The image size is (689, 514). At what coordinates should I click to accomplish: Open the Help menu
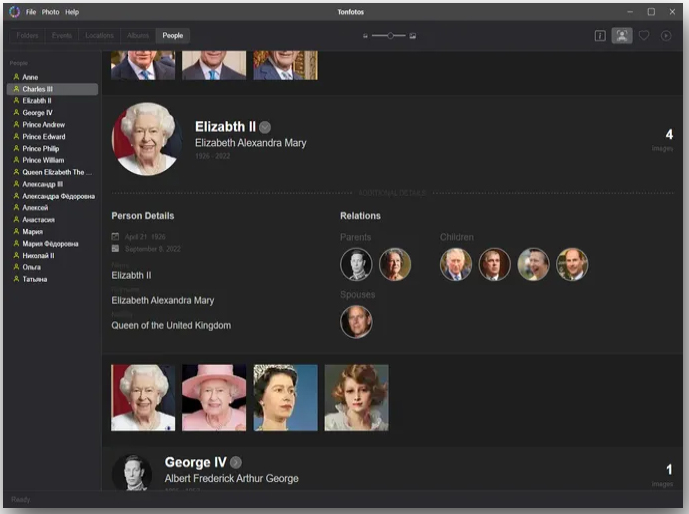pos(72,12)
